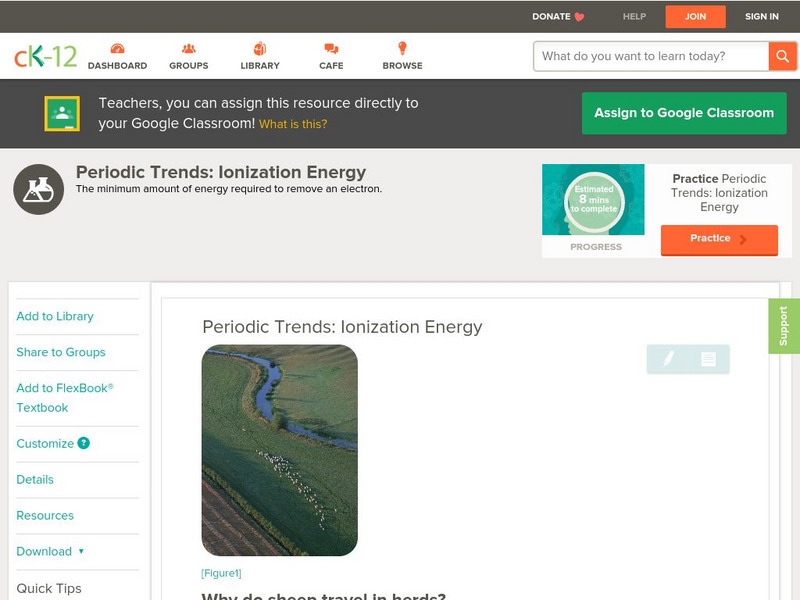
Task: Click the LIBRARY menu label
Action: point(260,65)
